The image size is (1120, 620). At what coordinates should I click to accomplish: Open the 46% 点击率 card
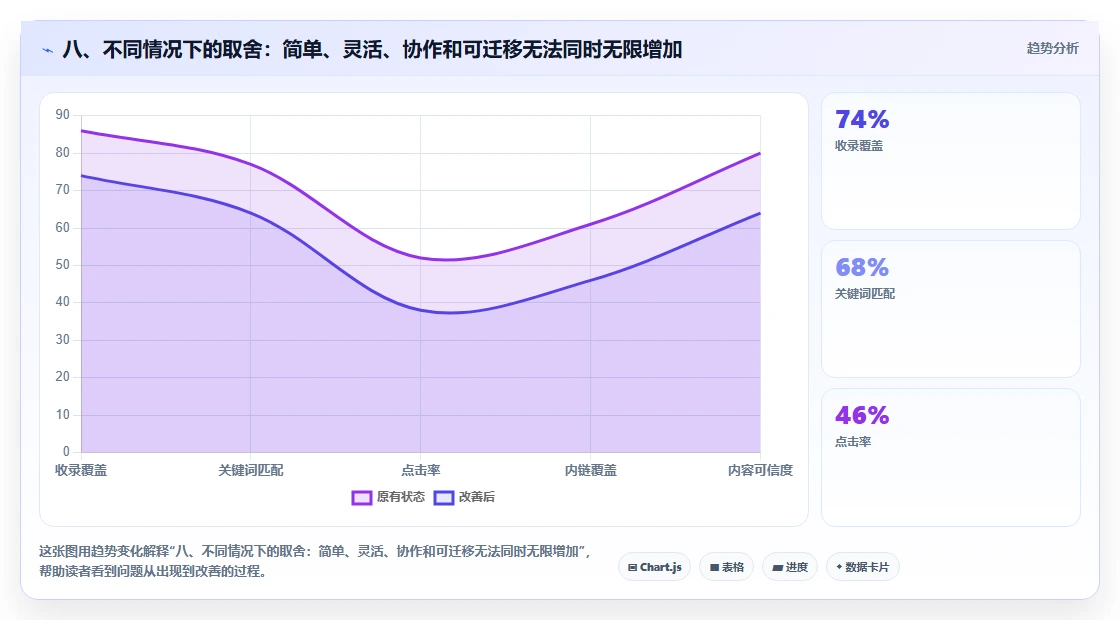(951, 457)
